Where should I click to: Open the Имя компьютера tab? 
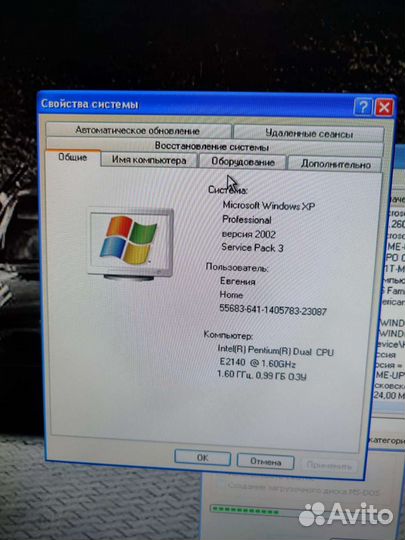tap(149, 160)
